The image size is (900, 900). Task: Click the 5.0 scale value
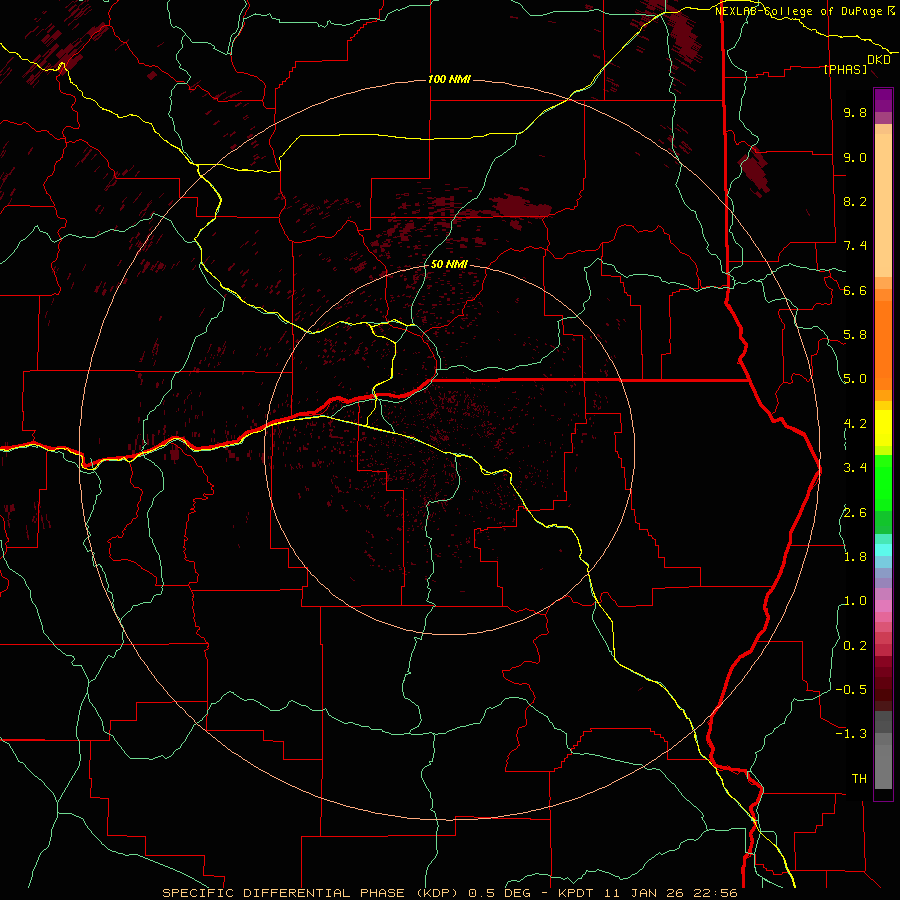coord(855,379)
